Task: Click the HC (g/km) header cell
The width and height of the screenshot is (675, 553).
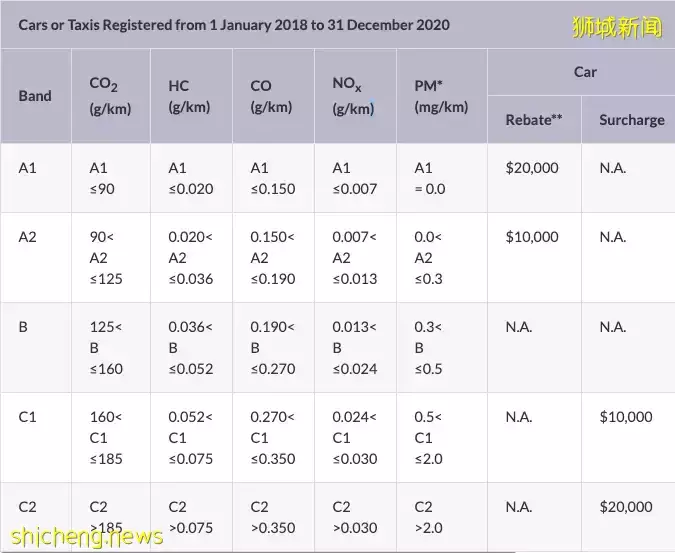Action: tap(189, 96)
